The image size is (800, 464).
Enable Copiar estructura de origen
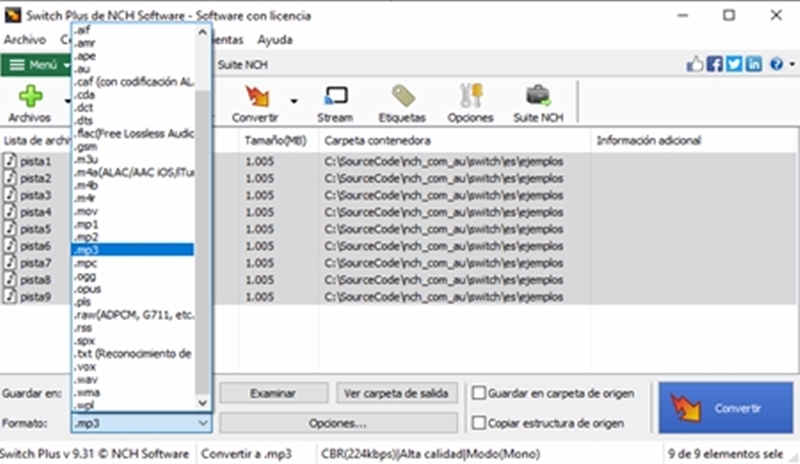(480, 422)
